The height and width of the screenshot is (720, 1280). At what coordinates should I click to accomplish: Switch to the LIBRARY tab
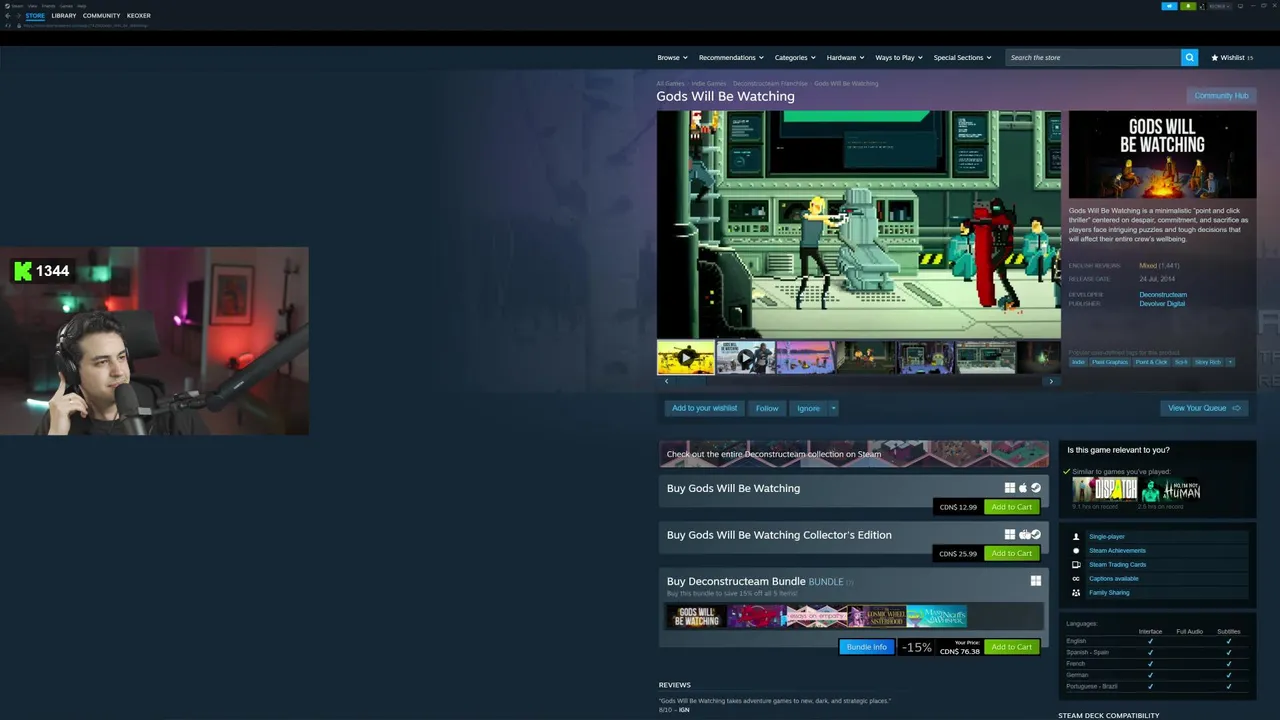click(x=64, y=16)
